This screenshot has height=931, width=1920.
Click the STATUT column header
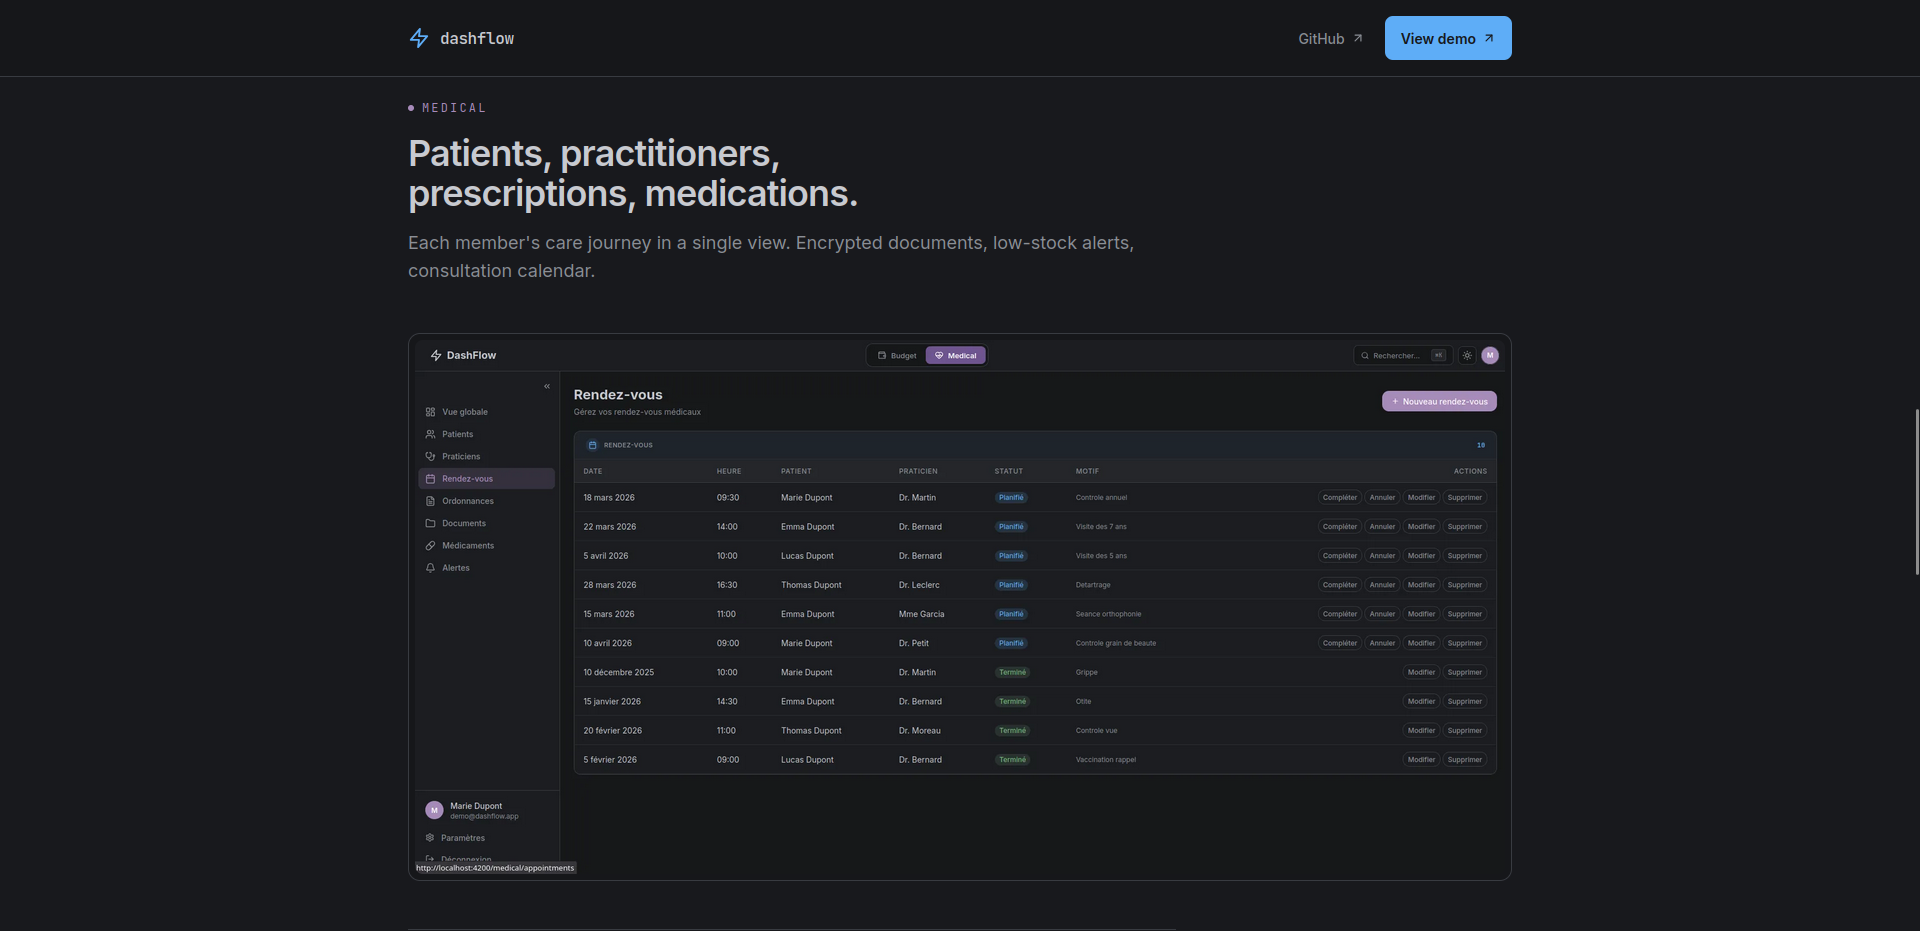tap(1009, 471)
